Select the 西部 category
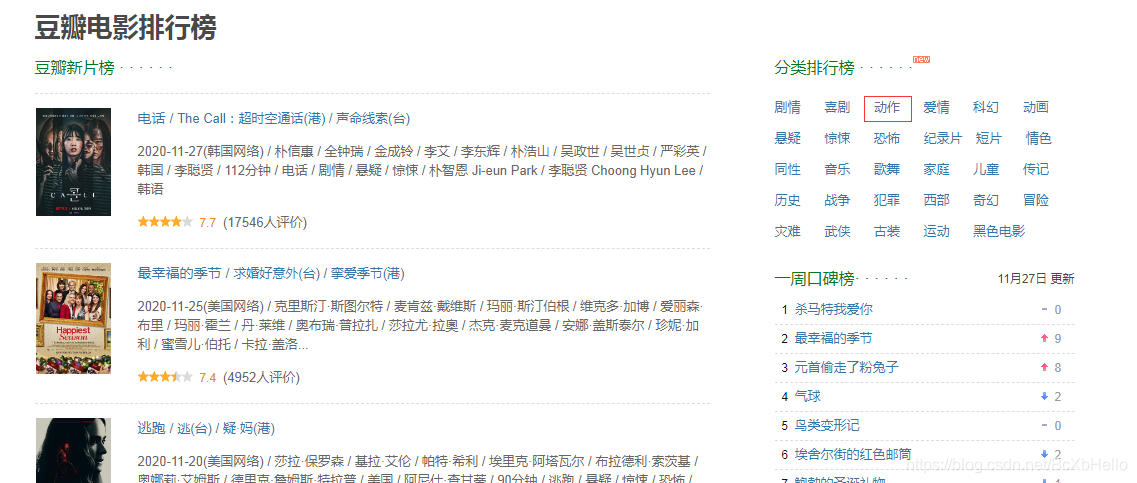Image resolution: width=1137 pixels, height=483 pixels. coord(936,199)
